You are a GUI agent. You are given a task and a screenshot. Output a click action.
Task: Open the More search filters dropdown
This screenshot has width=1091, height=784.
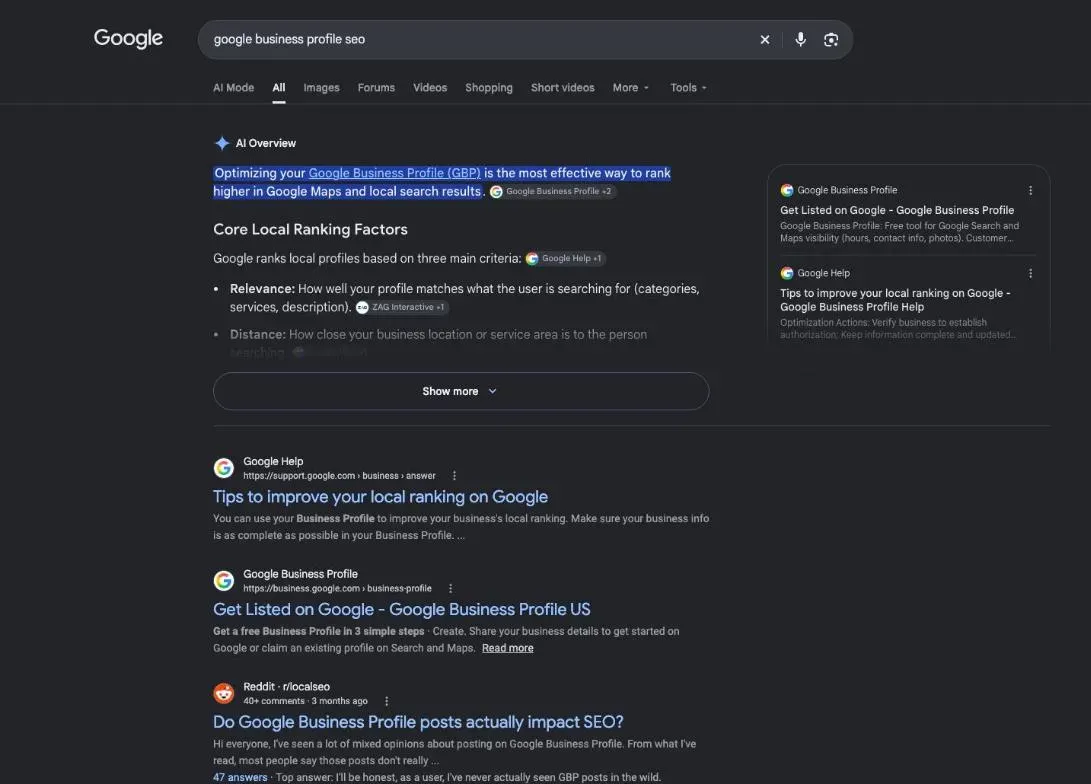(x=630, y=88)
